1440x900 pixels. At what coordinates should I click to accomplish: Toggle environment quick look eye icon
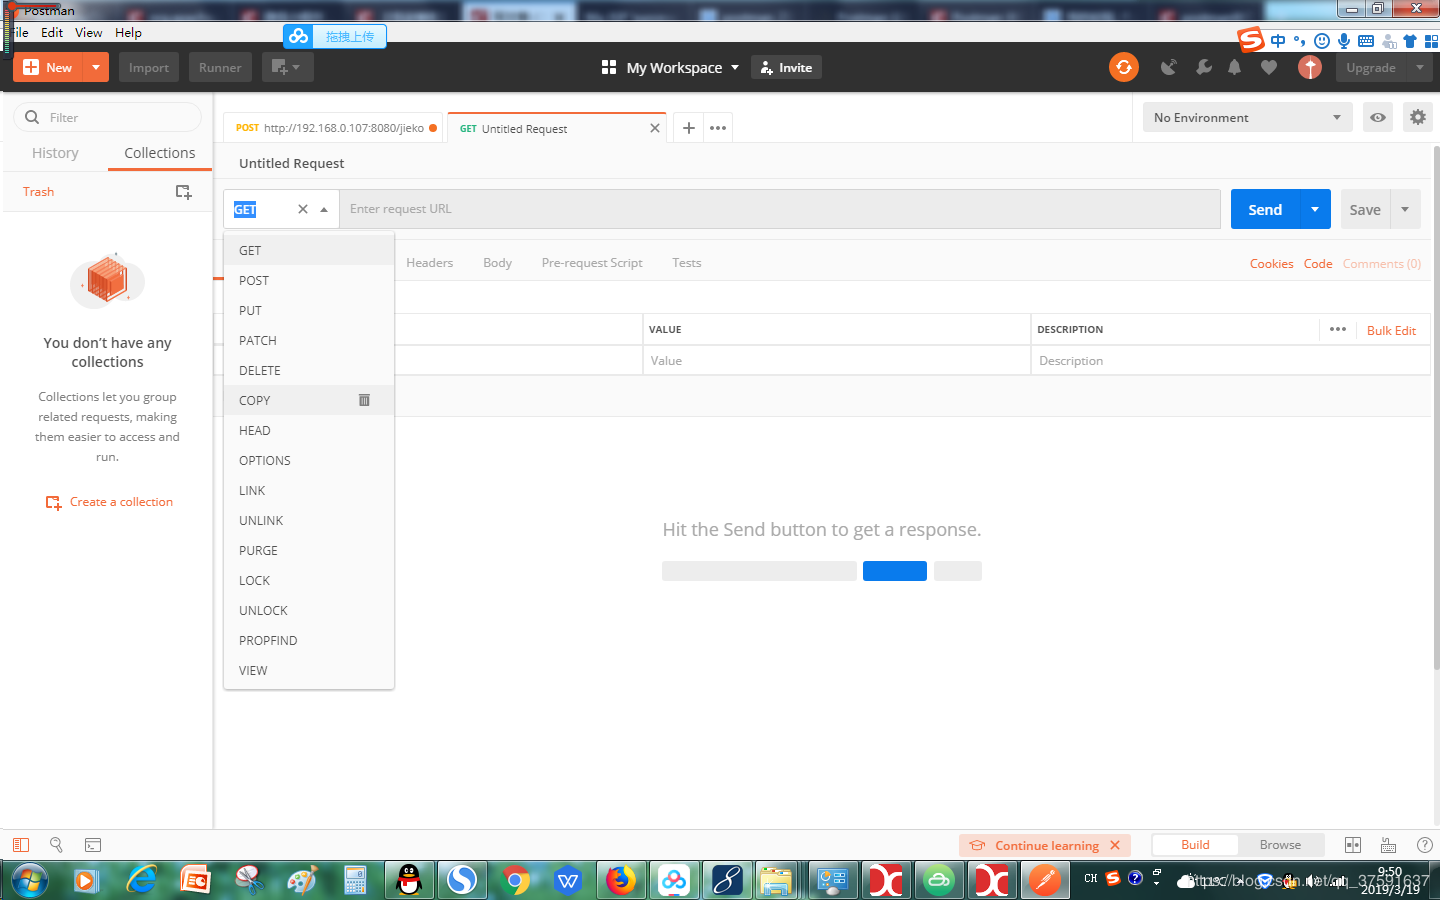pyautogui.click(x=1378, y=117)
